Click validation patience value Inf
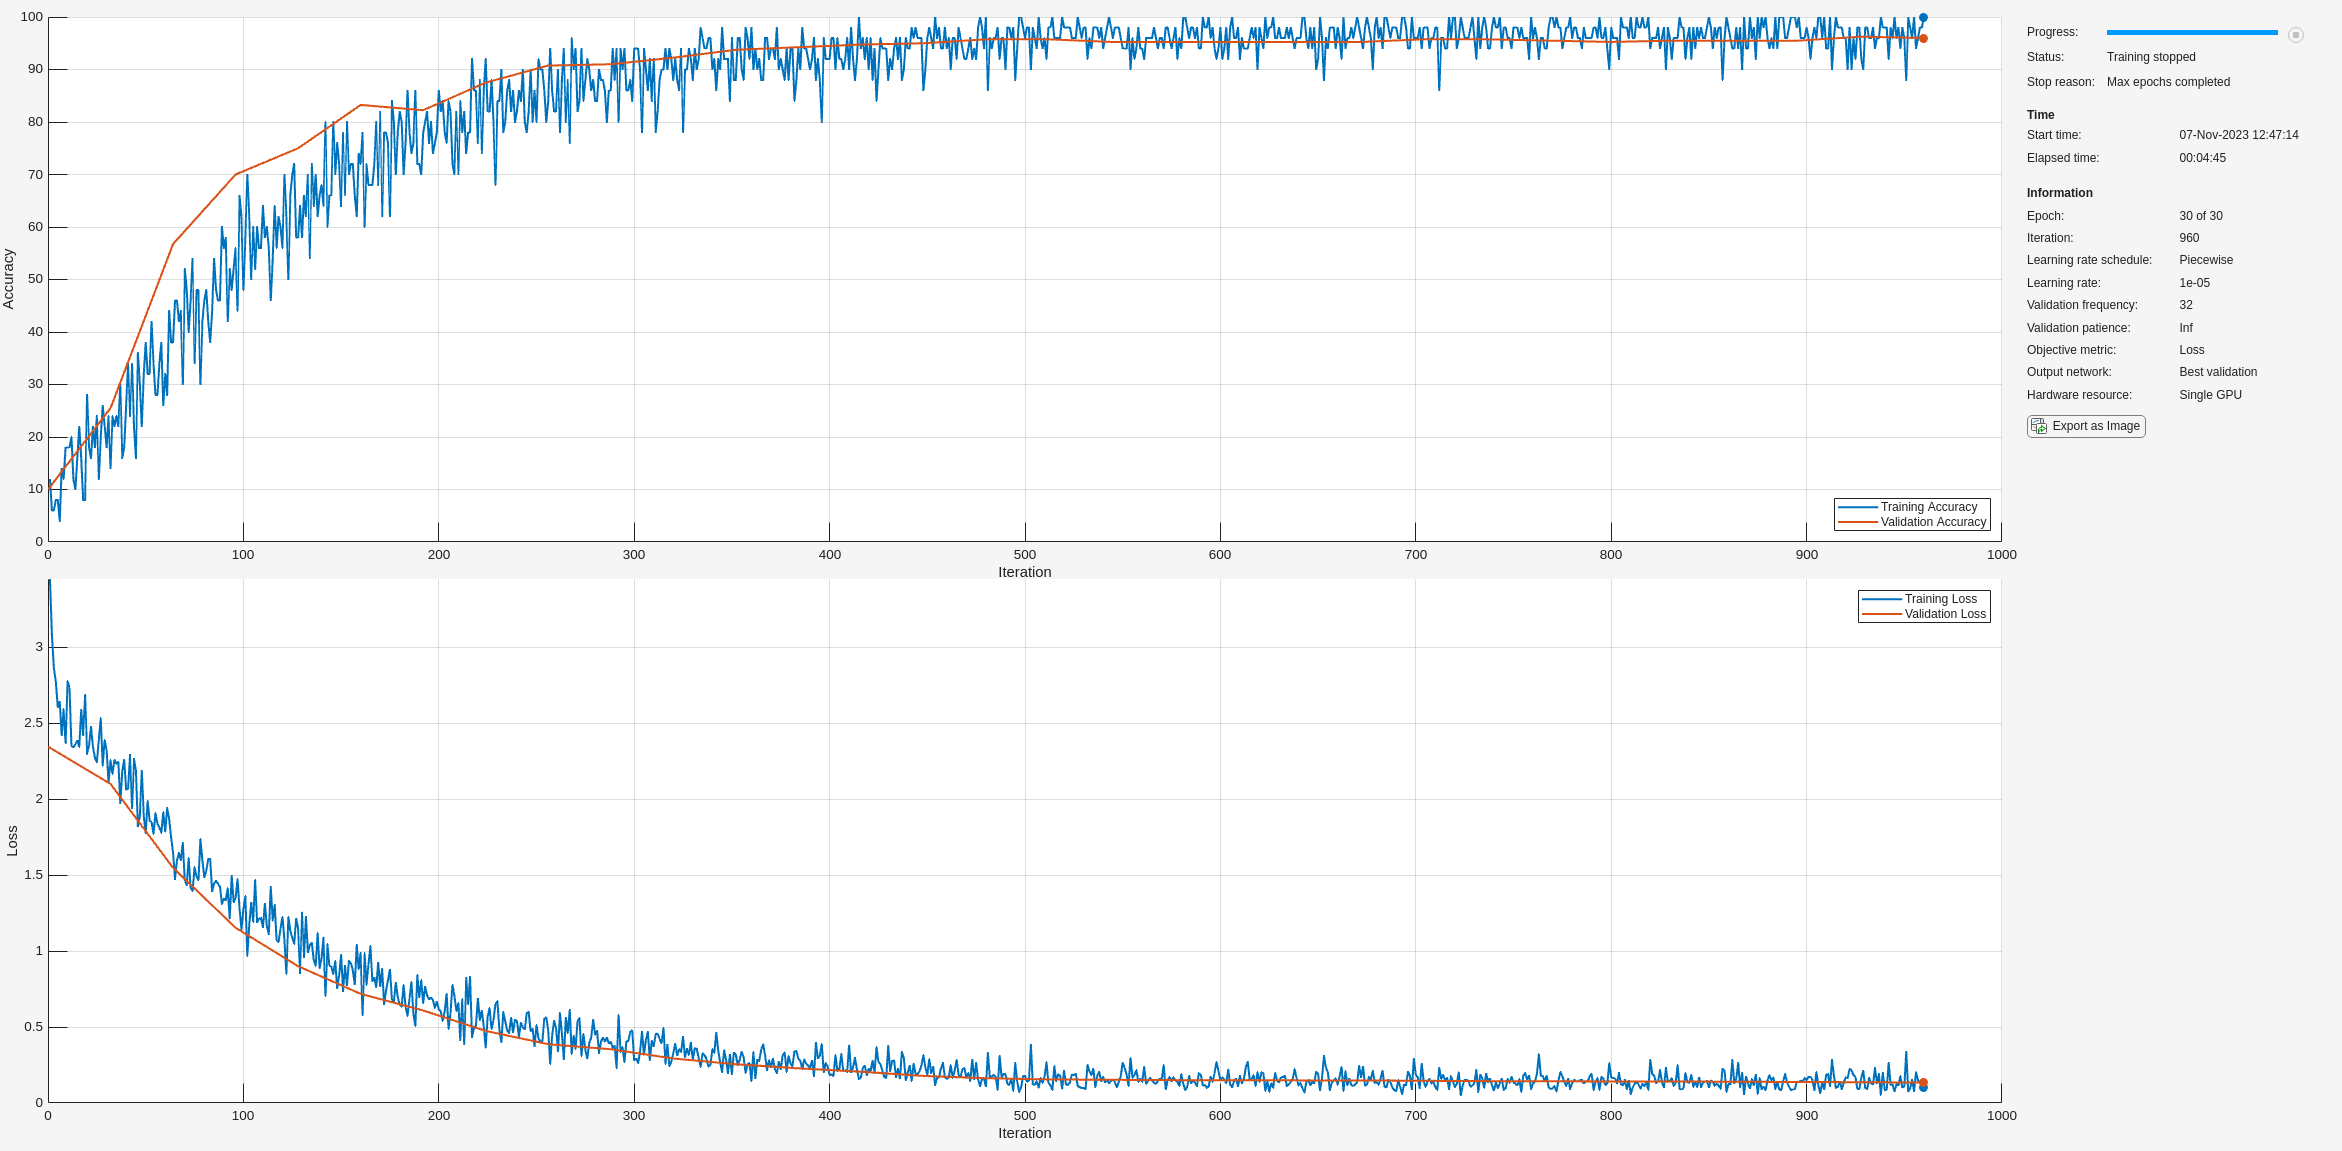This screenshot has width=2342, height=1151. pos(2186,328)
